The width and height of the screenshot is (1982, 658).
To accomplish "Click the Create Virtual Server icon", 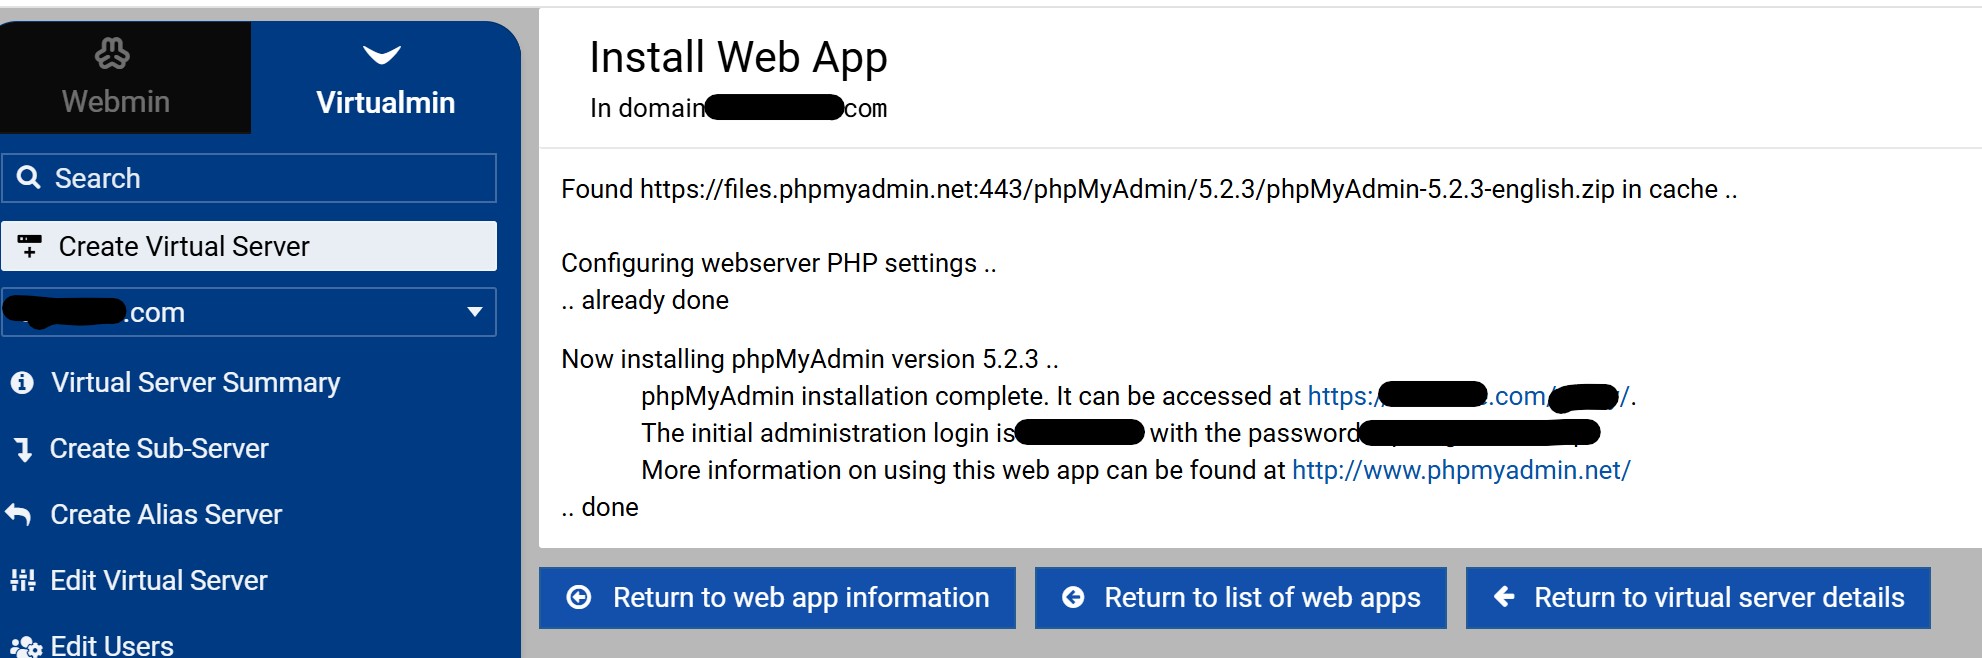I will [30, 246].
